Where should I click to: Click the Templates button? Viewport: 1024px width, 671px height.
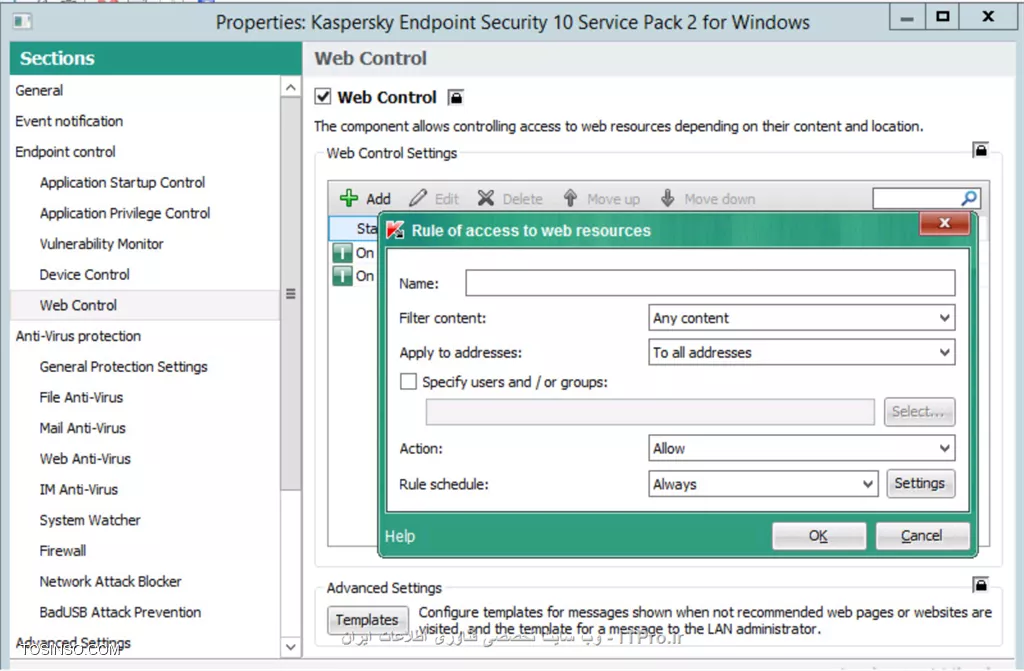367,619
